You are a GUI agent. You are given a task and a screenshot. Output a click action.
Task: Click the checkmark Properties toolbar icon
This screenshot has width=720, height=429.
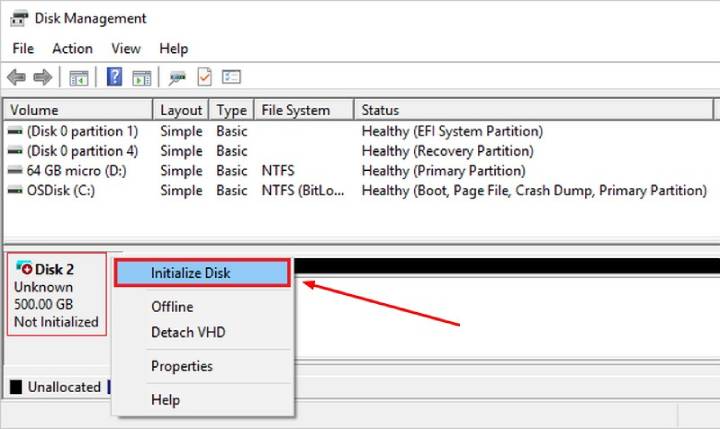204,77
